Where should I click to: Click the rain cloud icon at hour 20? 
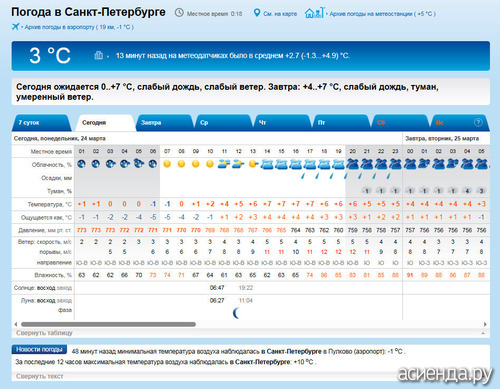coord(353,164)
